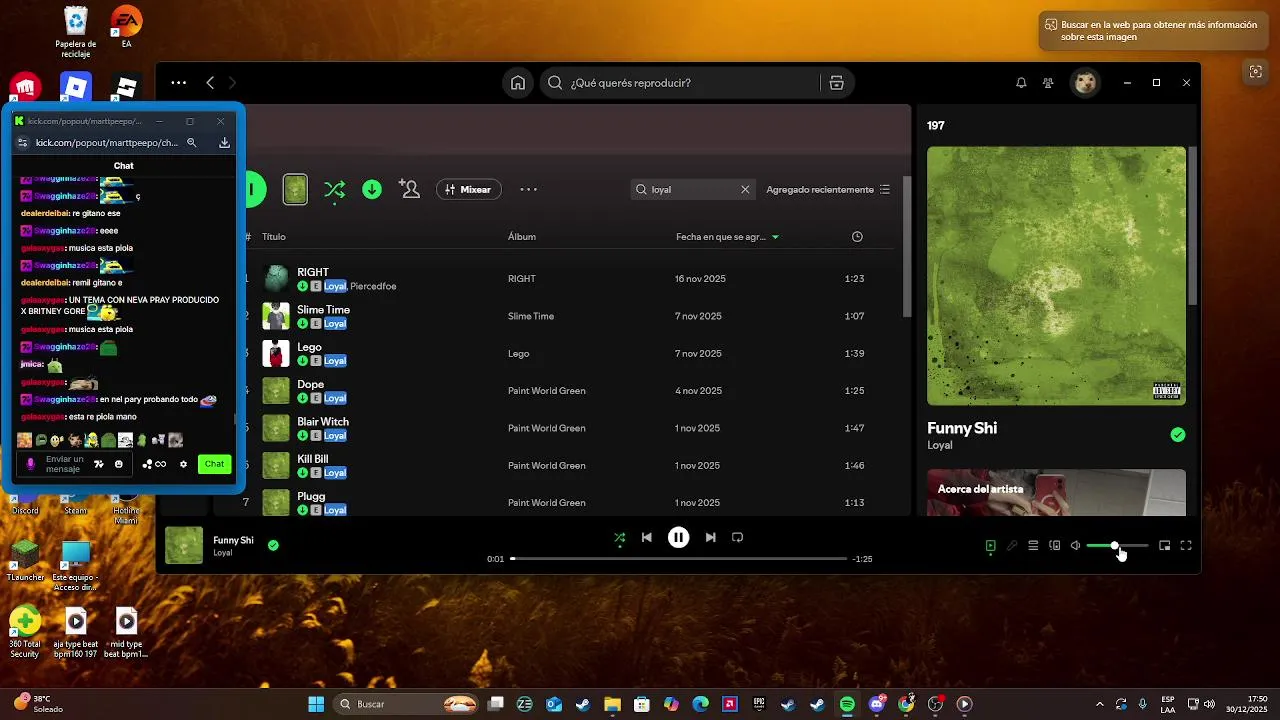Open Windows Start menu
The width and height of the screenshot is (1280, 720).
316,704
